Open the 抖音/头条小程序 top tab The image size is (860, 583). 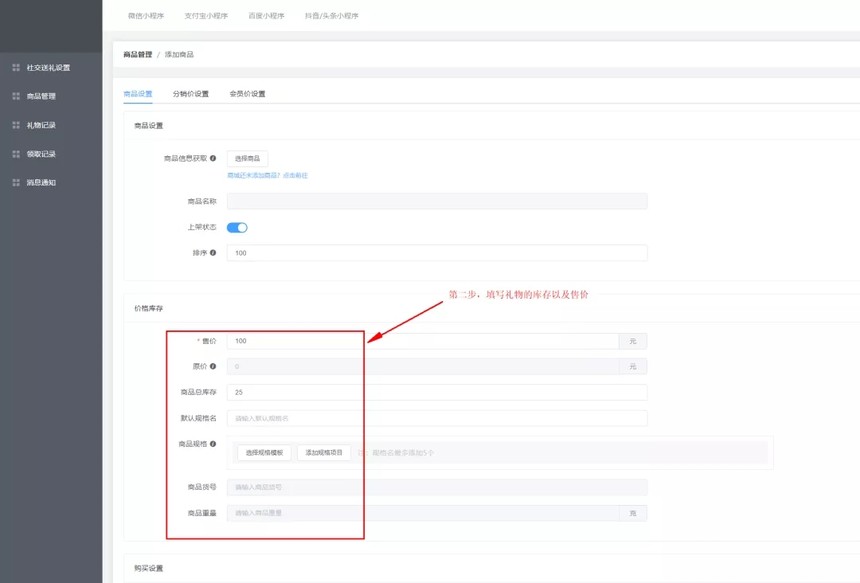(x=331, y=16)
